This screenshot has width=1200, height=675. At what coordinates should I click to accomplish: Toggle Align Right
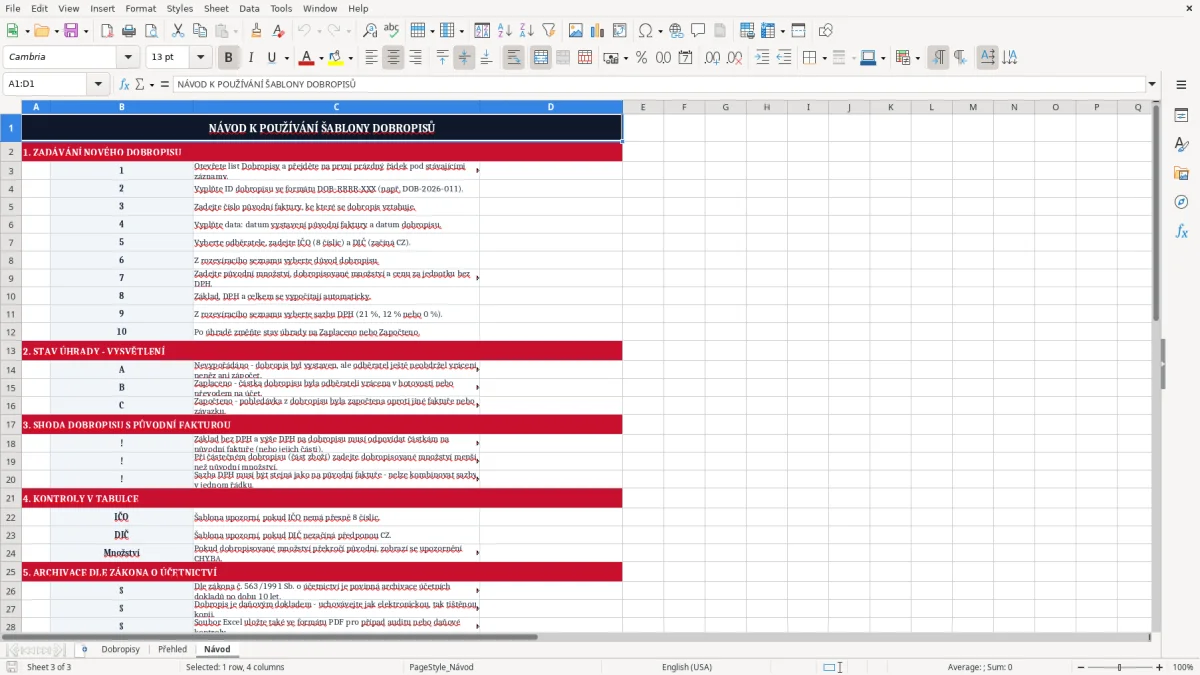pos(415,58)
